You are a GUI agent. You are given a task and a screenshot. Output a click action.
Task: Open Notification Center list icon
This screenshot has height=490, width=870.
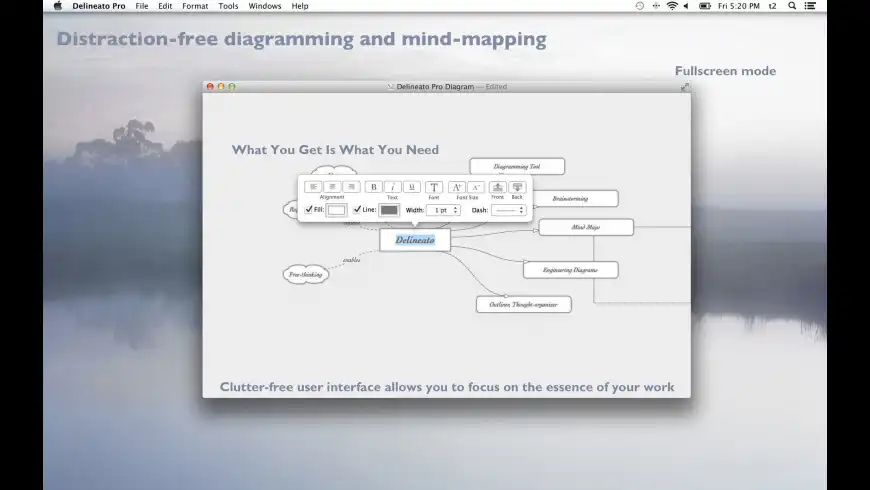[810, 6]
